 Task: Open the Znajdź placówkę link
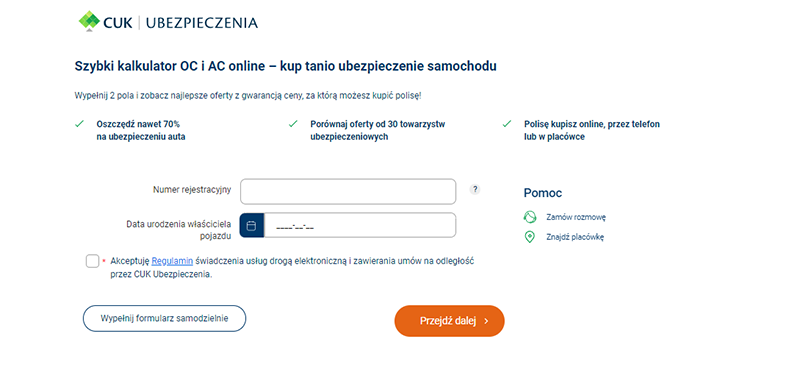(575, 237)
